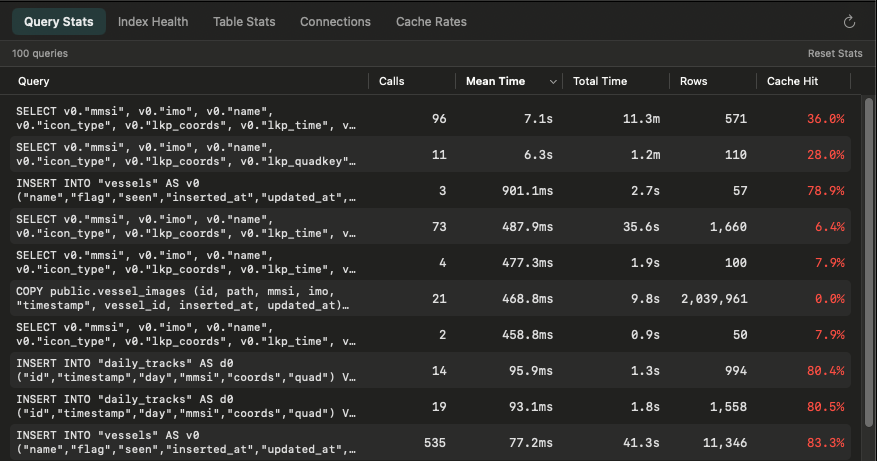Image resolution: width=877 pixels, height=461 pixels.
Task: Click the 468.8ms mean time value
Action: (x=527, y=299)
